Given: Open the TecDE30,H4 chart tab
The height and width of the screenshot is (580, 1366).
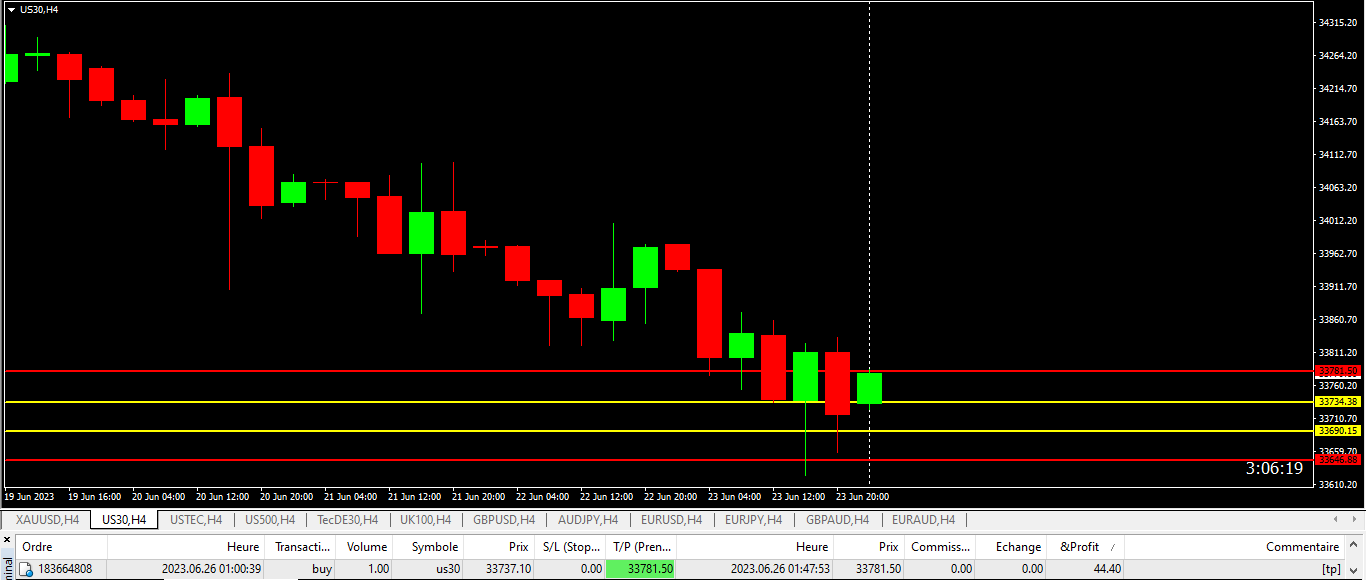Looking at the screenshot, I should [347, 520].
